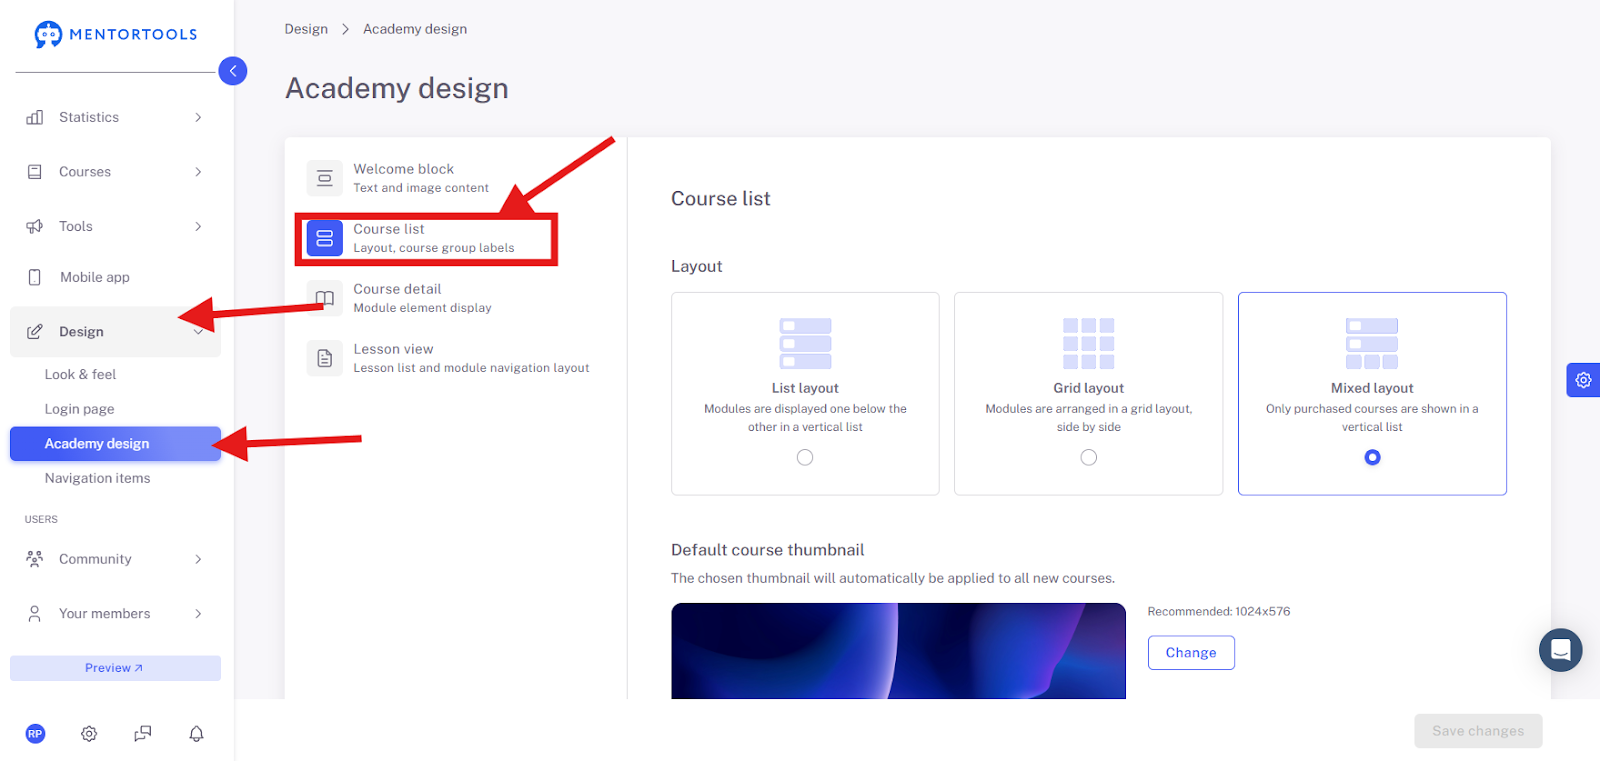
Task: Click the Save changes button
Action: click(x=1478, y=731)
